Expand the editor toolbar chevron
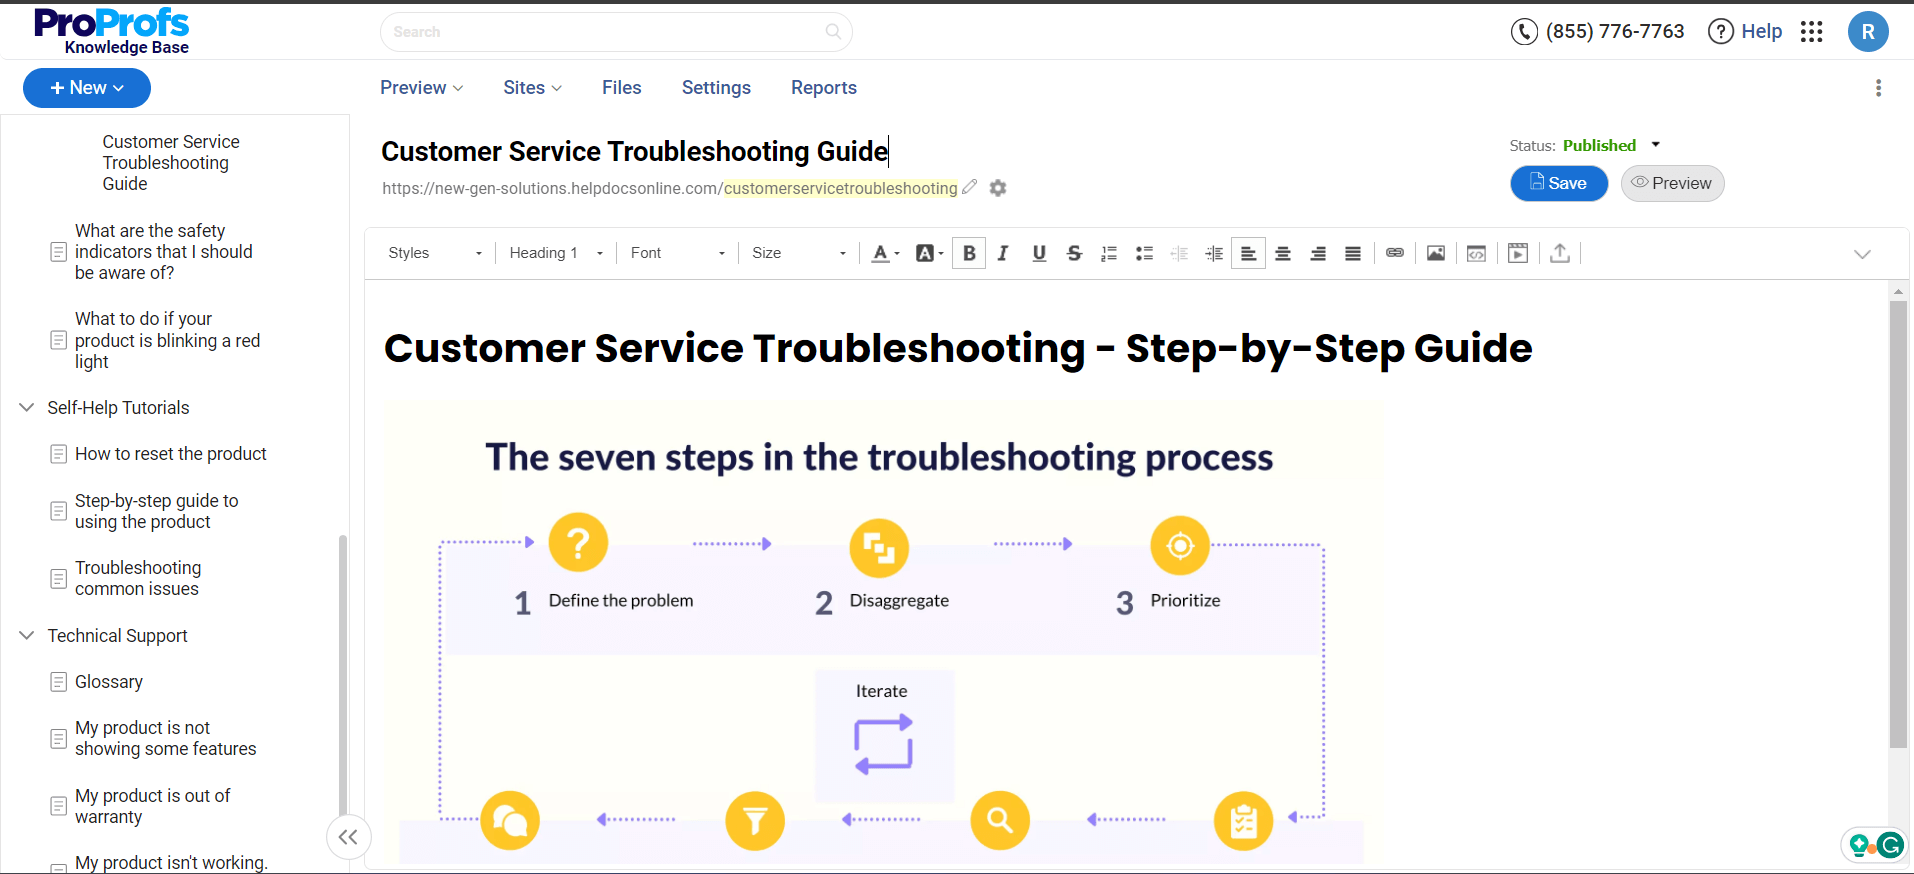This screenshot has width=1914, height=874. pyautogui.click(x=1862, y=254)
